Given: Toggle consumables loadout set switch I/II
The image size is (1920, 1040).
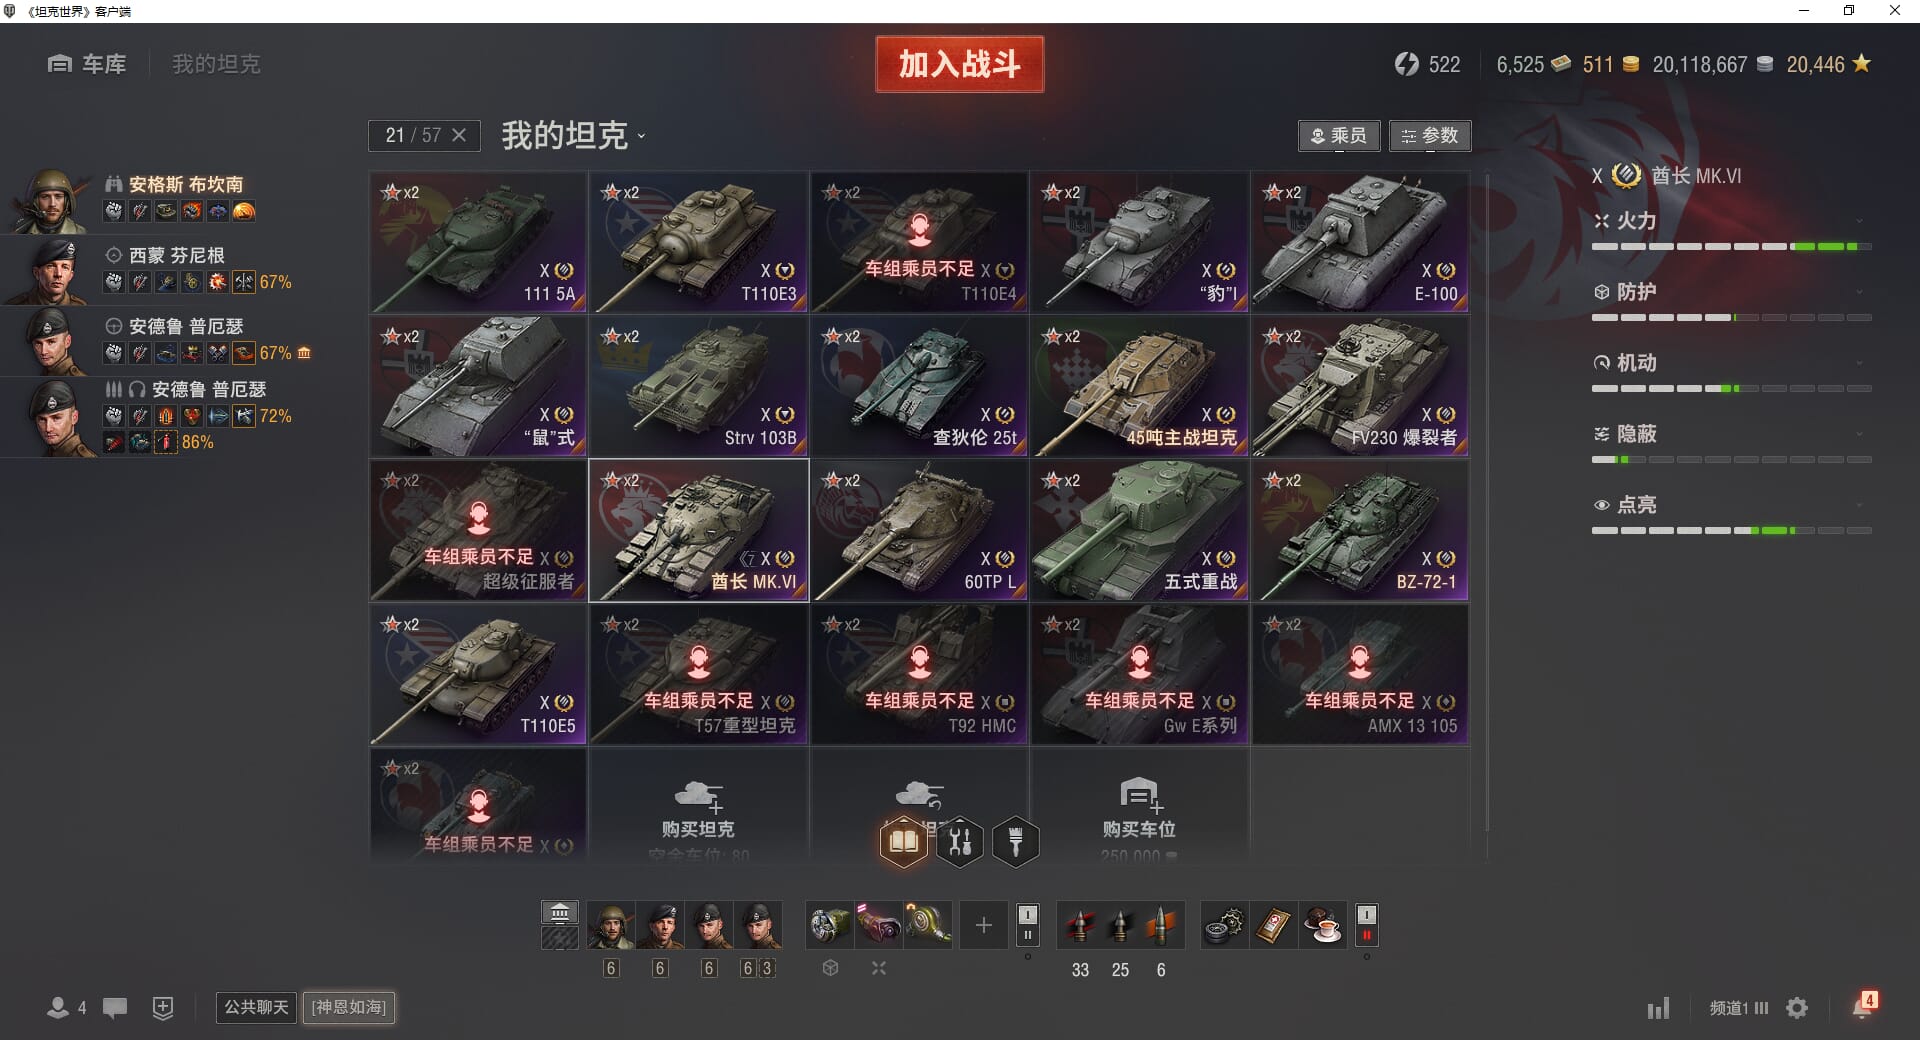Looking at the screenshot, I should pyautogui.click(x=1366, y=925).
